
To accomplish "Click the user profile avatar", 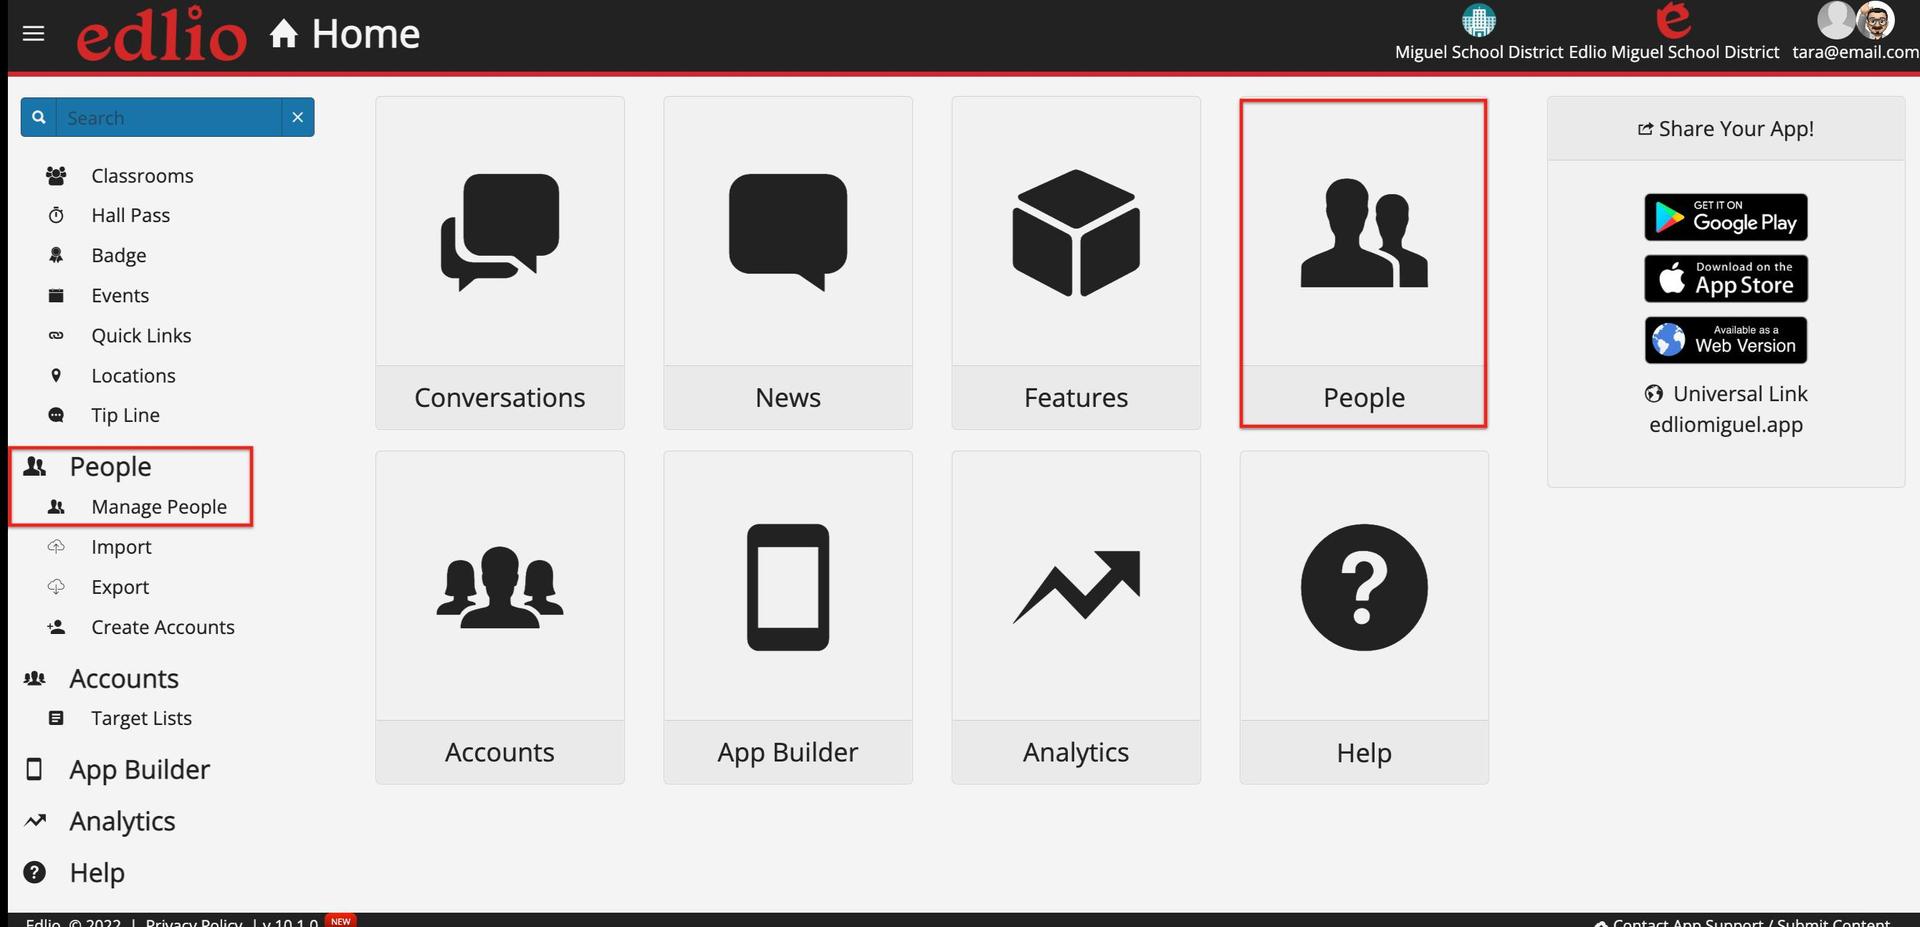I will (x=1875, y=20).
